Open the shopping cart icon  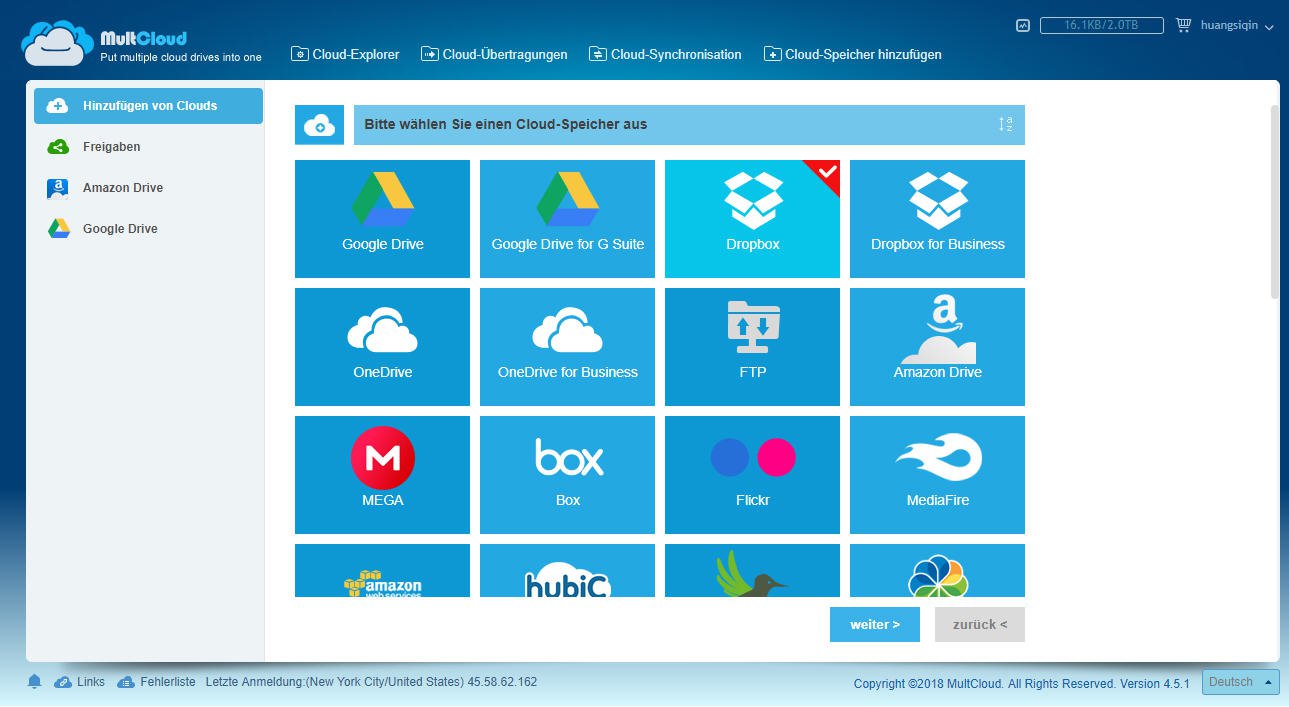1184,26
